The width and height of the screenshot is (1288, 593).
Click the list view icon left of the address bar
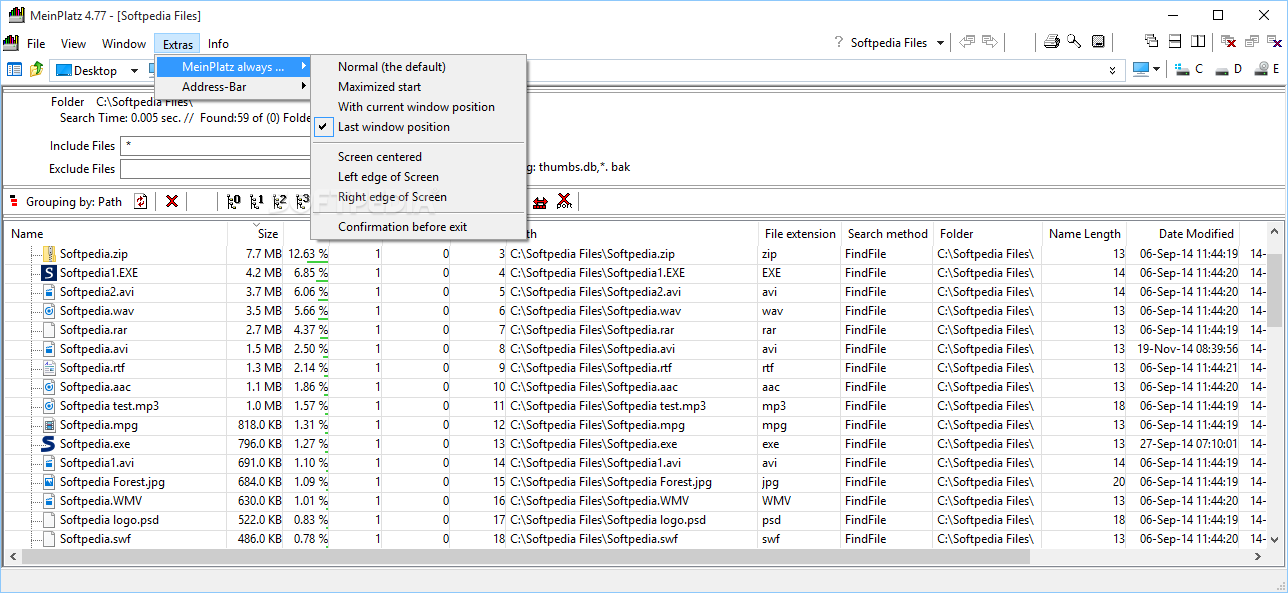coord(15,70)
